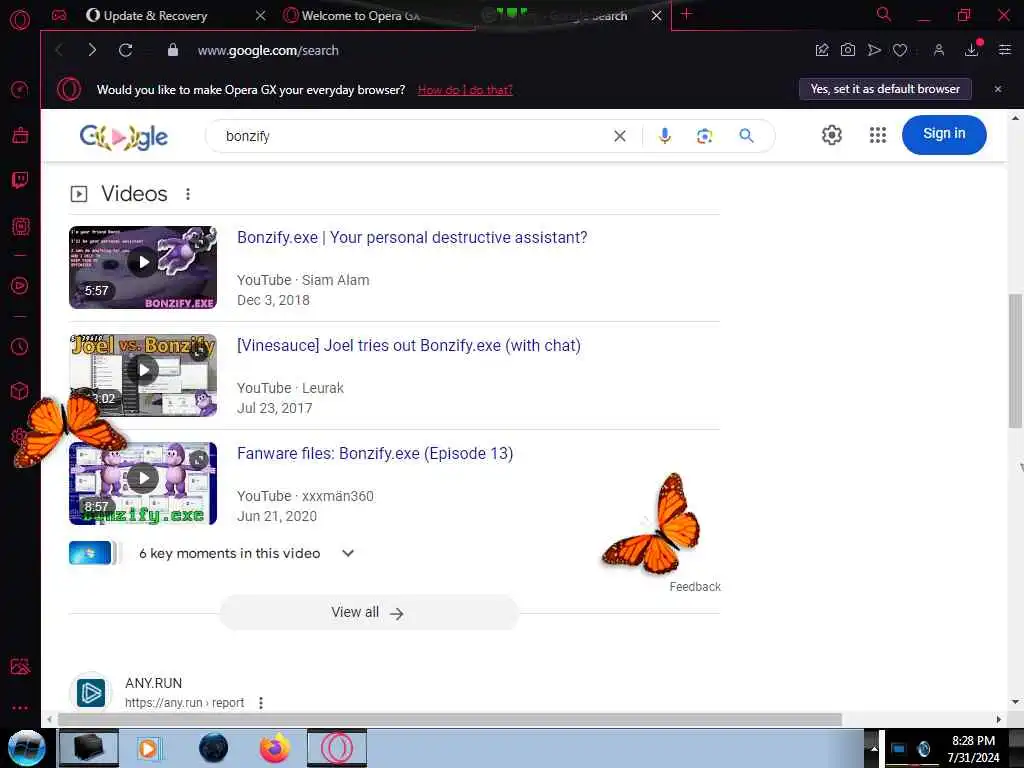Open sidebar three-dots setup

pyautogui.click(x=20, y=707)
